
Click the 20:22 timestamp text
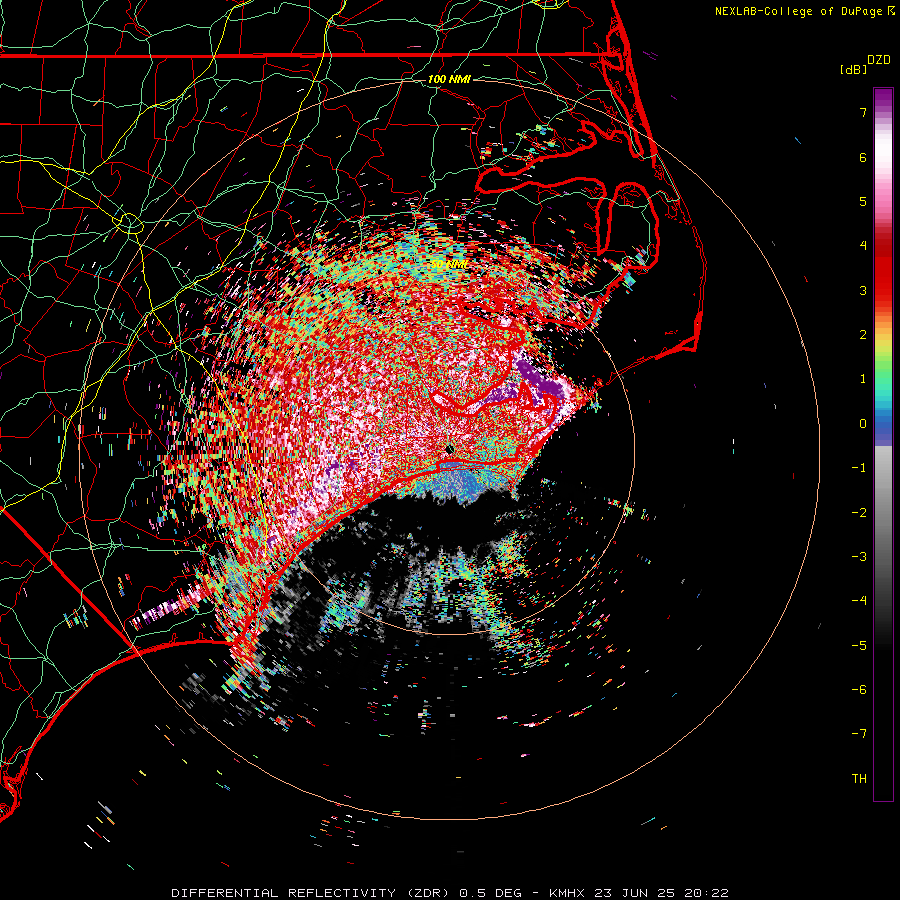pos(705,893)
